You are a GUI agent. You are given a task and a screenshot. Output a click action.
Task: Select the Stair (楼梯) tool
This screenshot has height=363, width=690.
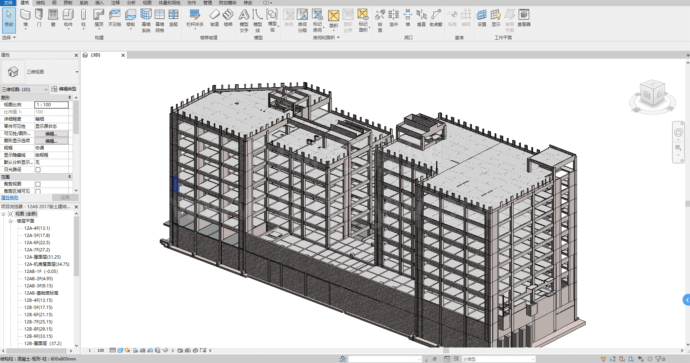[228, 18]
